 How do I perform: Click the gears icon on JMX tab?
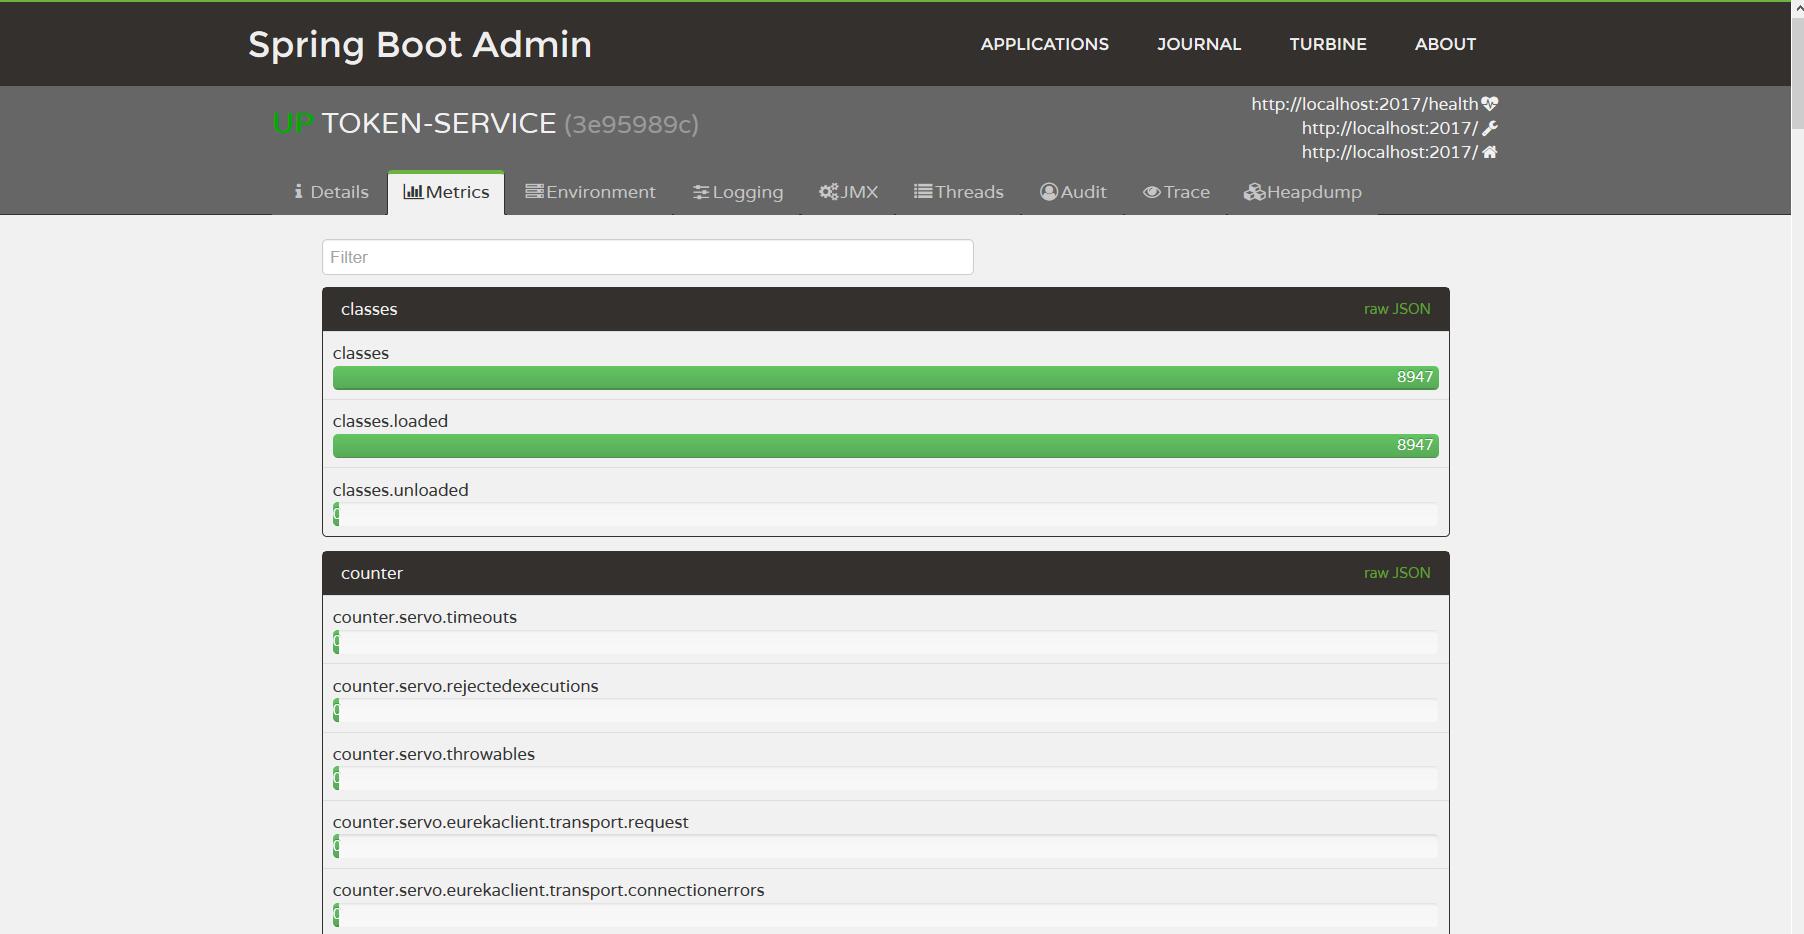828,191
